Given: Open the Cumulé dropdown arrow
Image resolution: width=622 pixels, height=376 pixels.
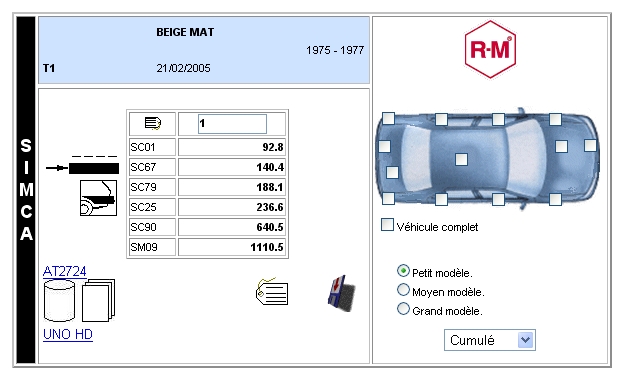Looking at the screenshot, I should 525,340.
